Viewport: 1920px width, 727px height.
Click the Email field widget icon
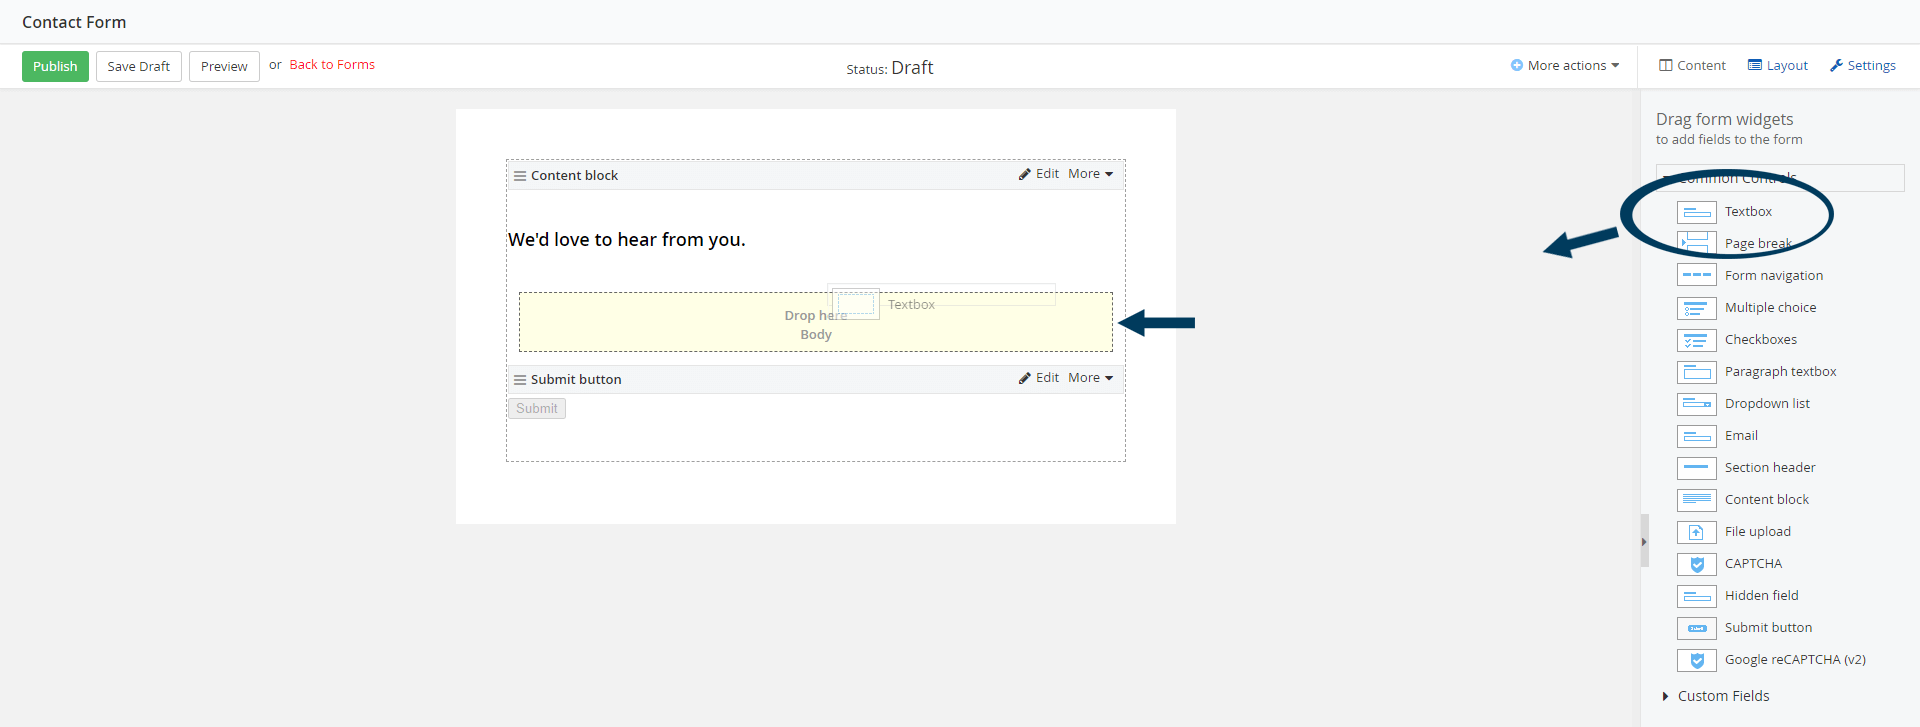(1696, 436)
